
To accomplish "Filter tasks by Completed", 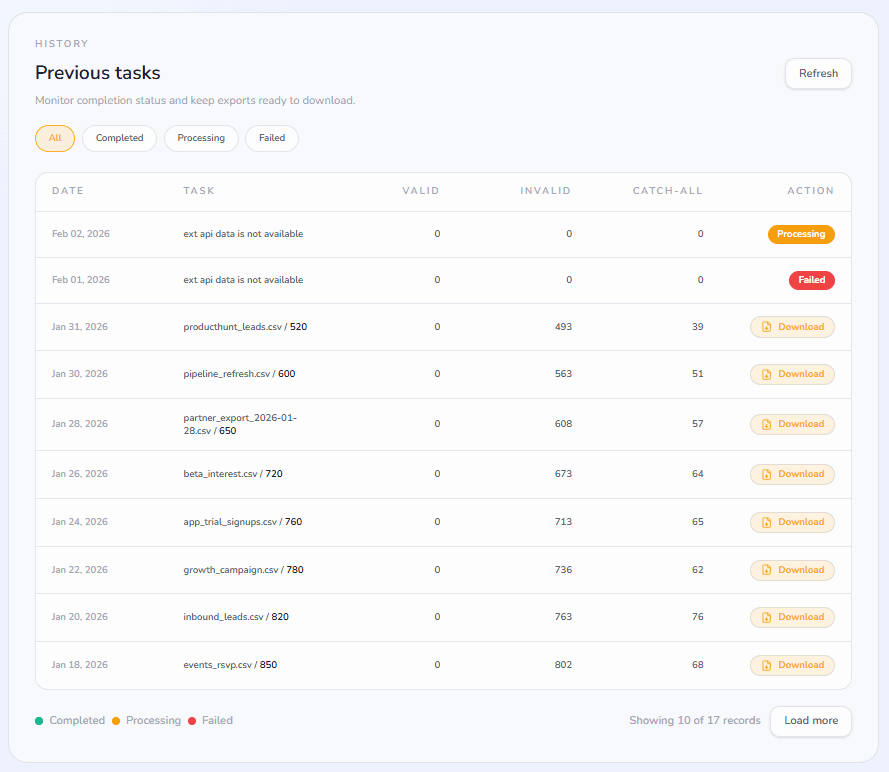I will pyautogui.click(x=119, y=138).
